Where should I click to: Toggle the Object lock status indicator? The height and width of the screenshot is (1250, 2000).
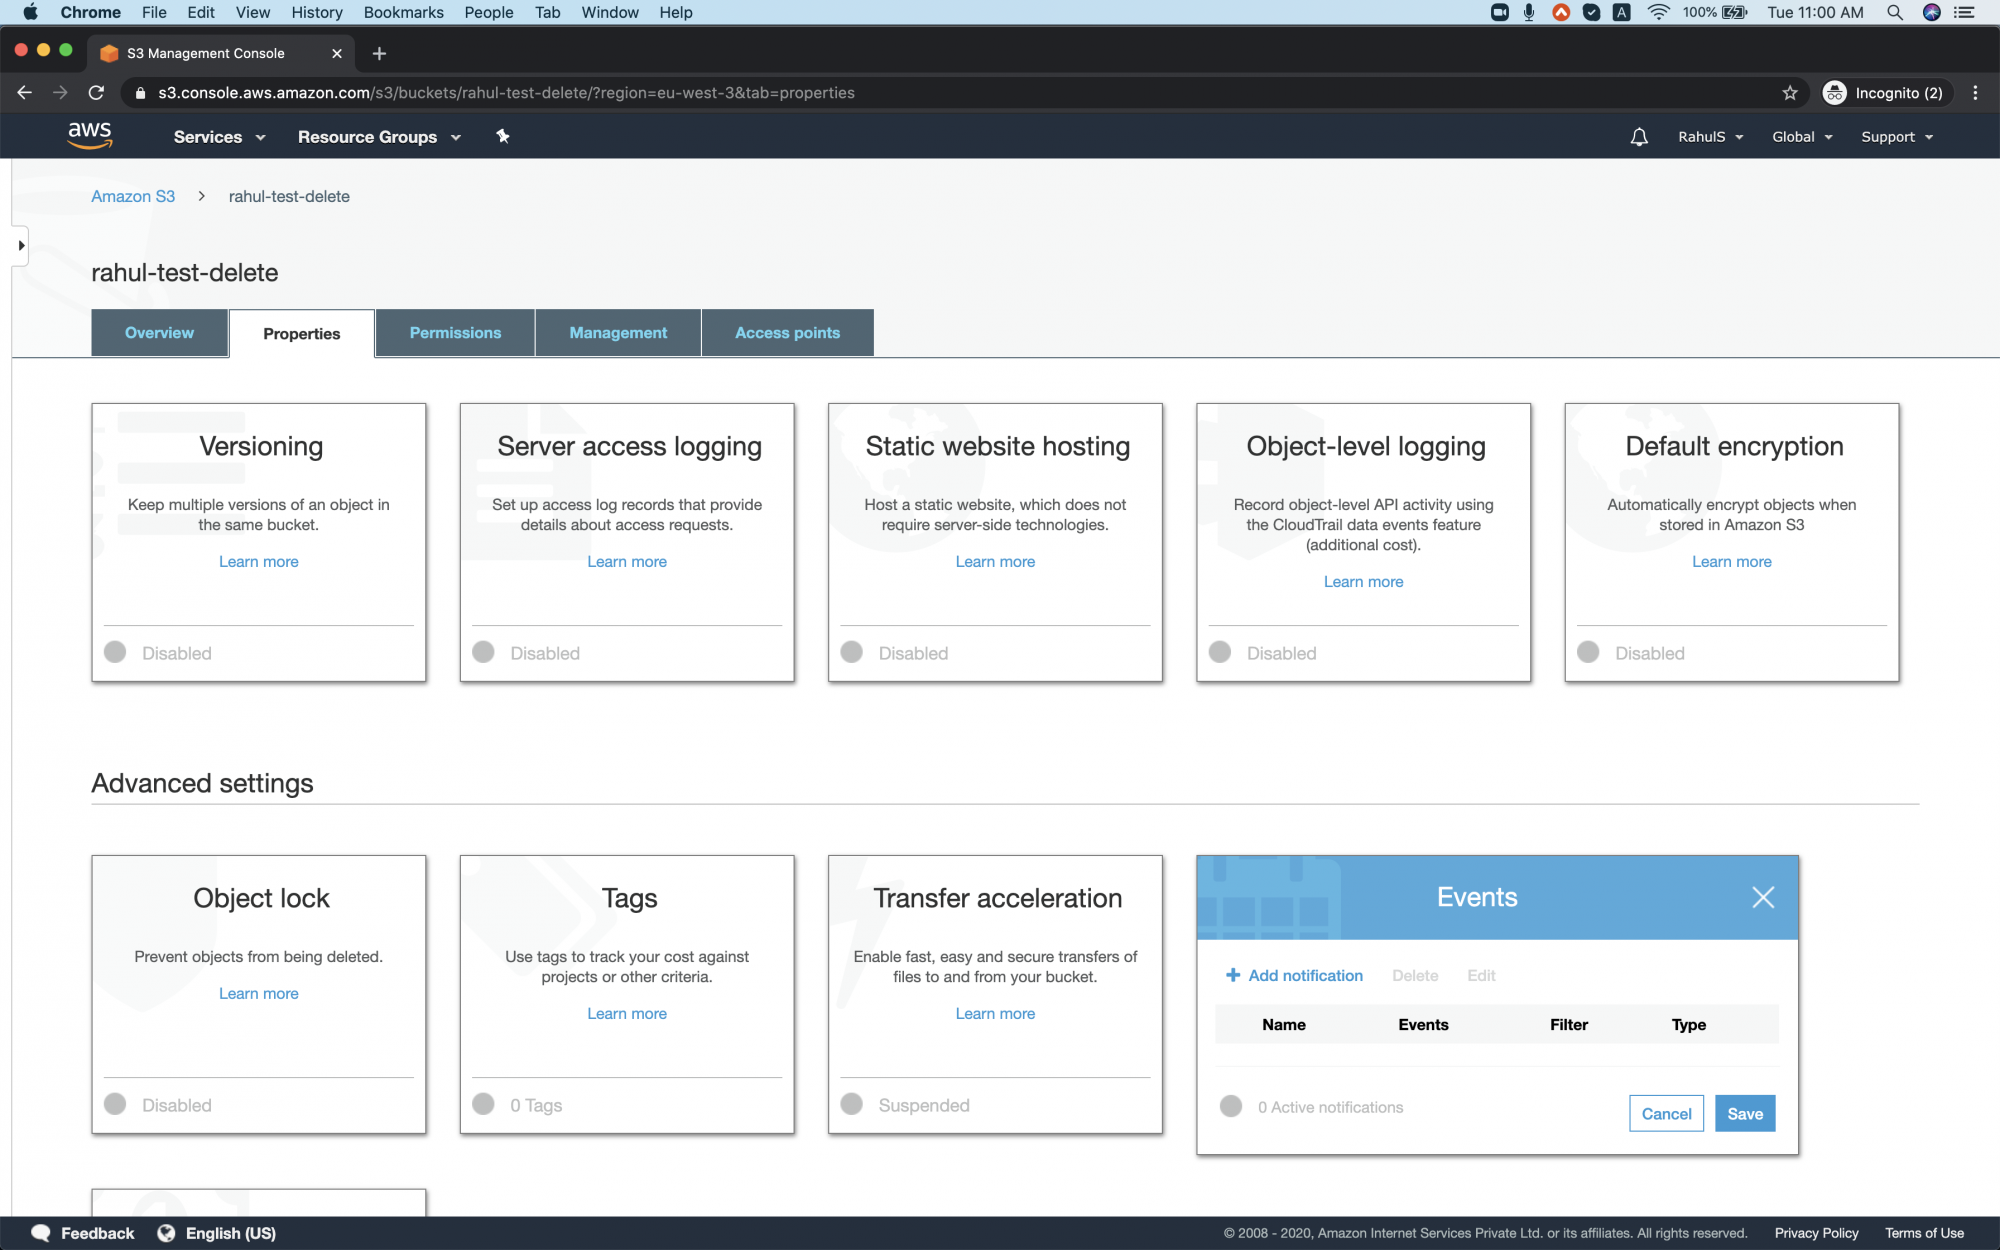[115, 1104]
